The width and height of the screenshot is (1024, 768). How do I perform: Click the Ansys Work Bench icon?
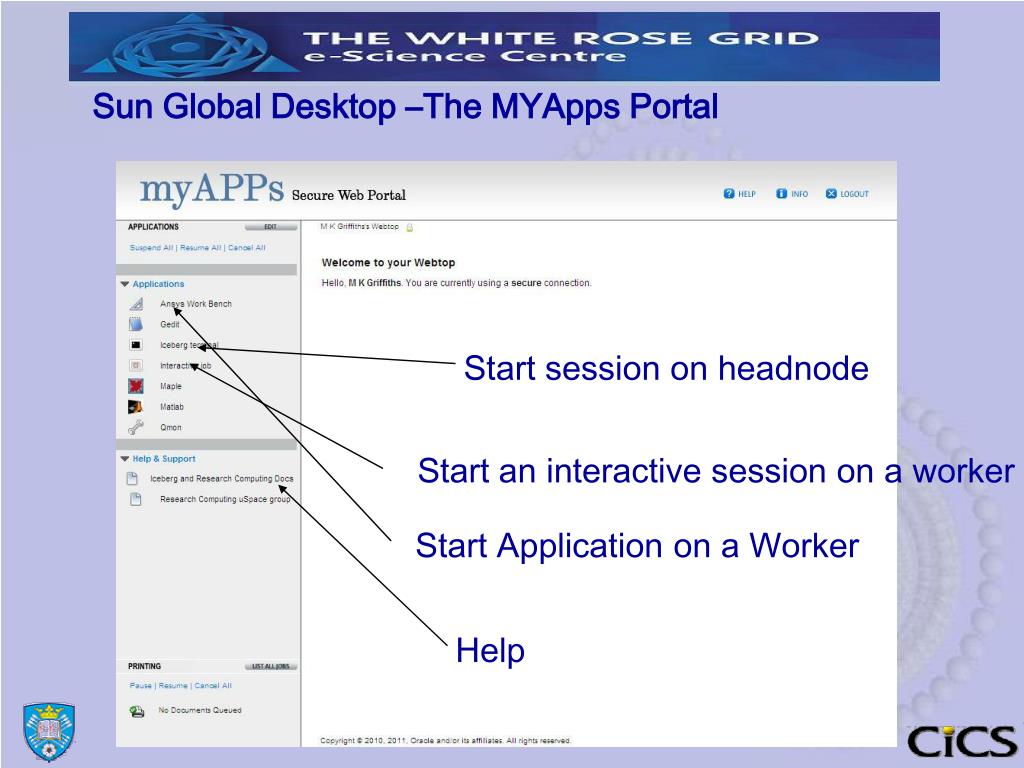coord(136,304)
